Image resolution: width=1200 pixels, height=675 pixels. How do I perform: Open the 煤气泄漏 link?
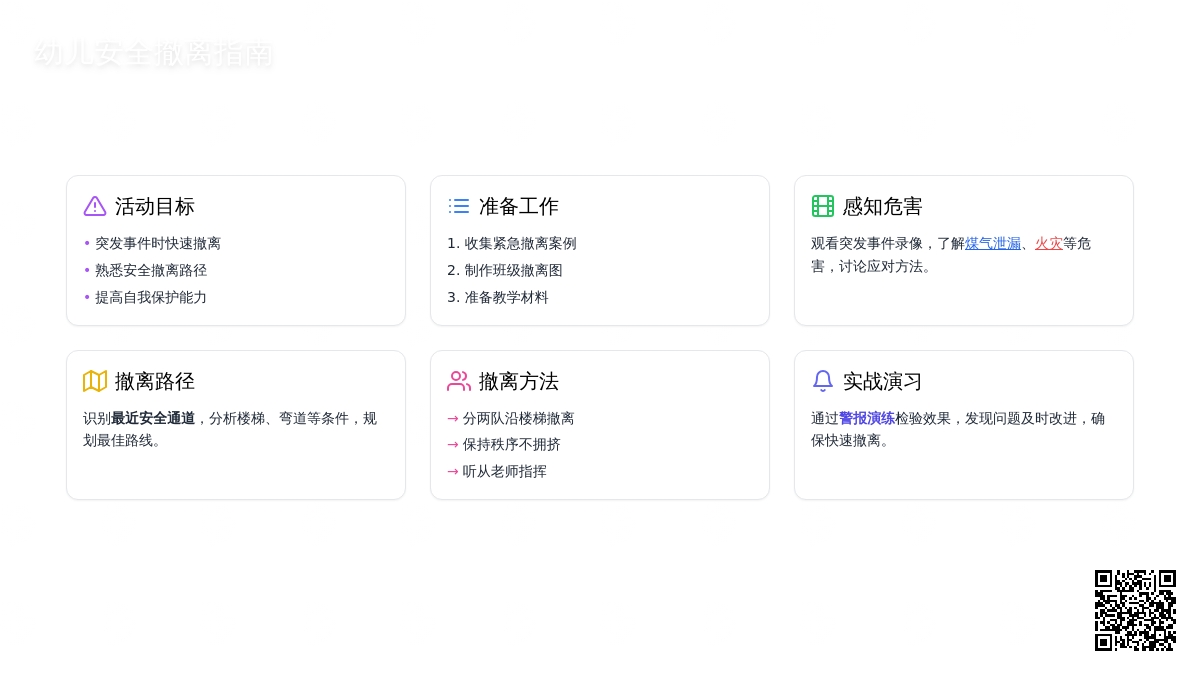pos(992,243)
